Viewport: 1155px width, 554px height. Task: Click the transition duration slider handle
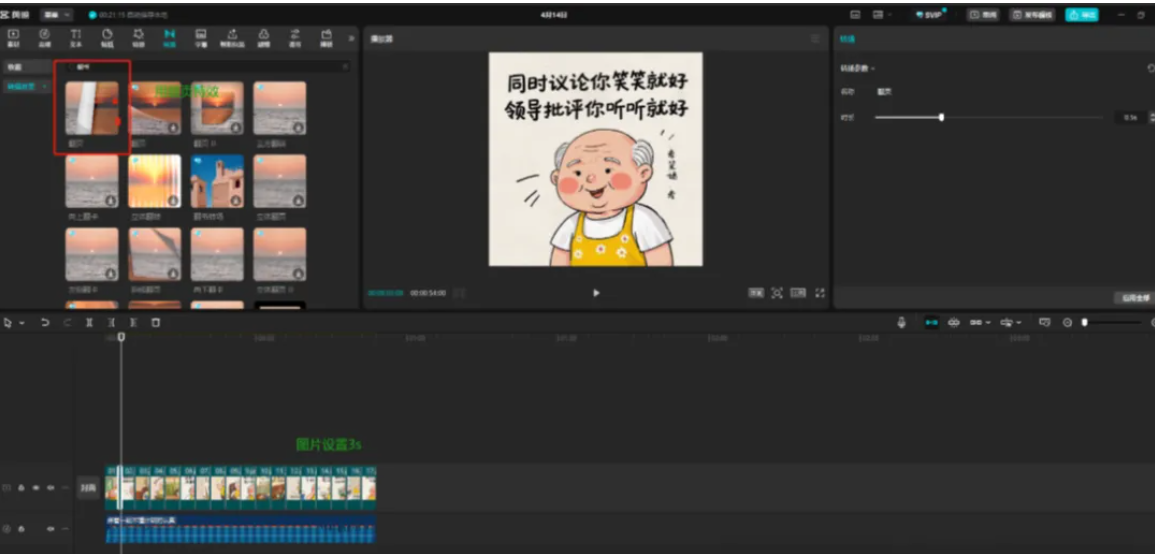click(941, 117)
